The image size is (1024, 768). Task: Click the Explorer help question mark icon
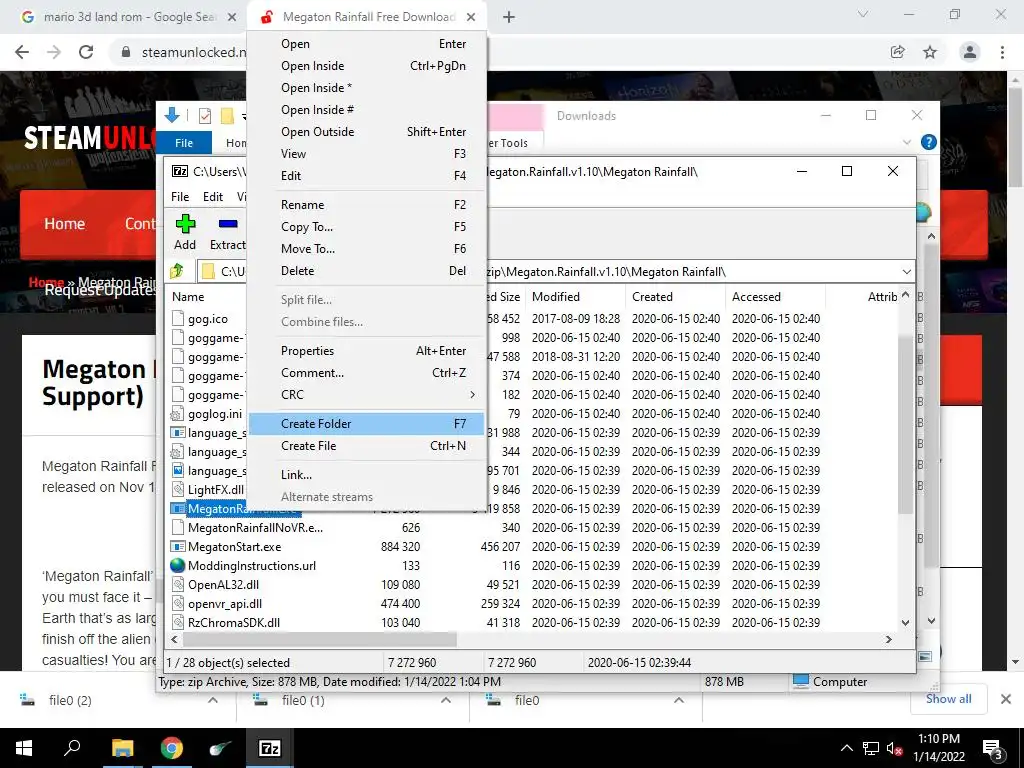[929, 142]
